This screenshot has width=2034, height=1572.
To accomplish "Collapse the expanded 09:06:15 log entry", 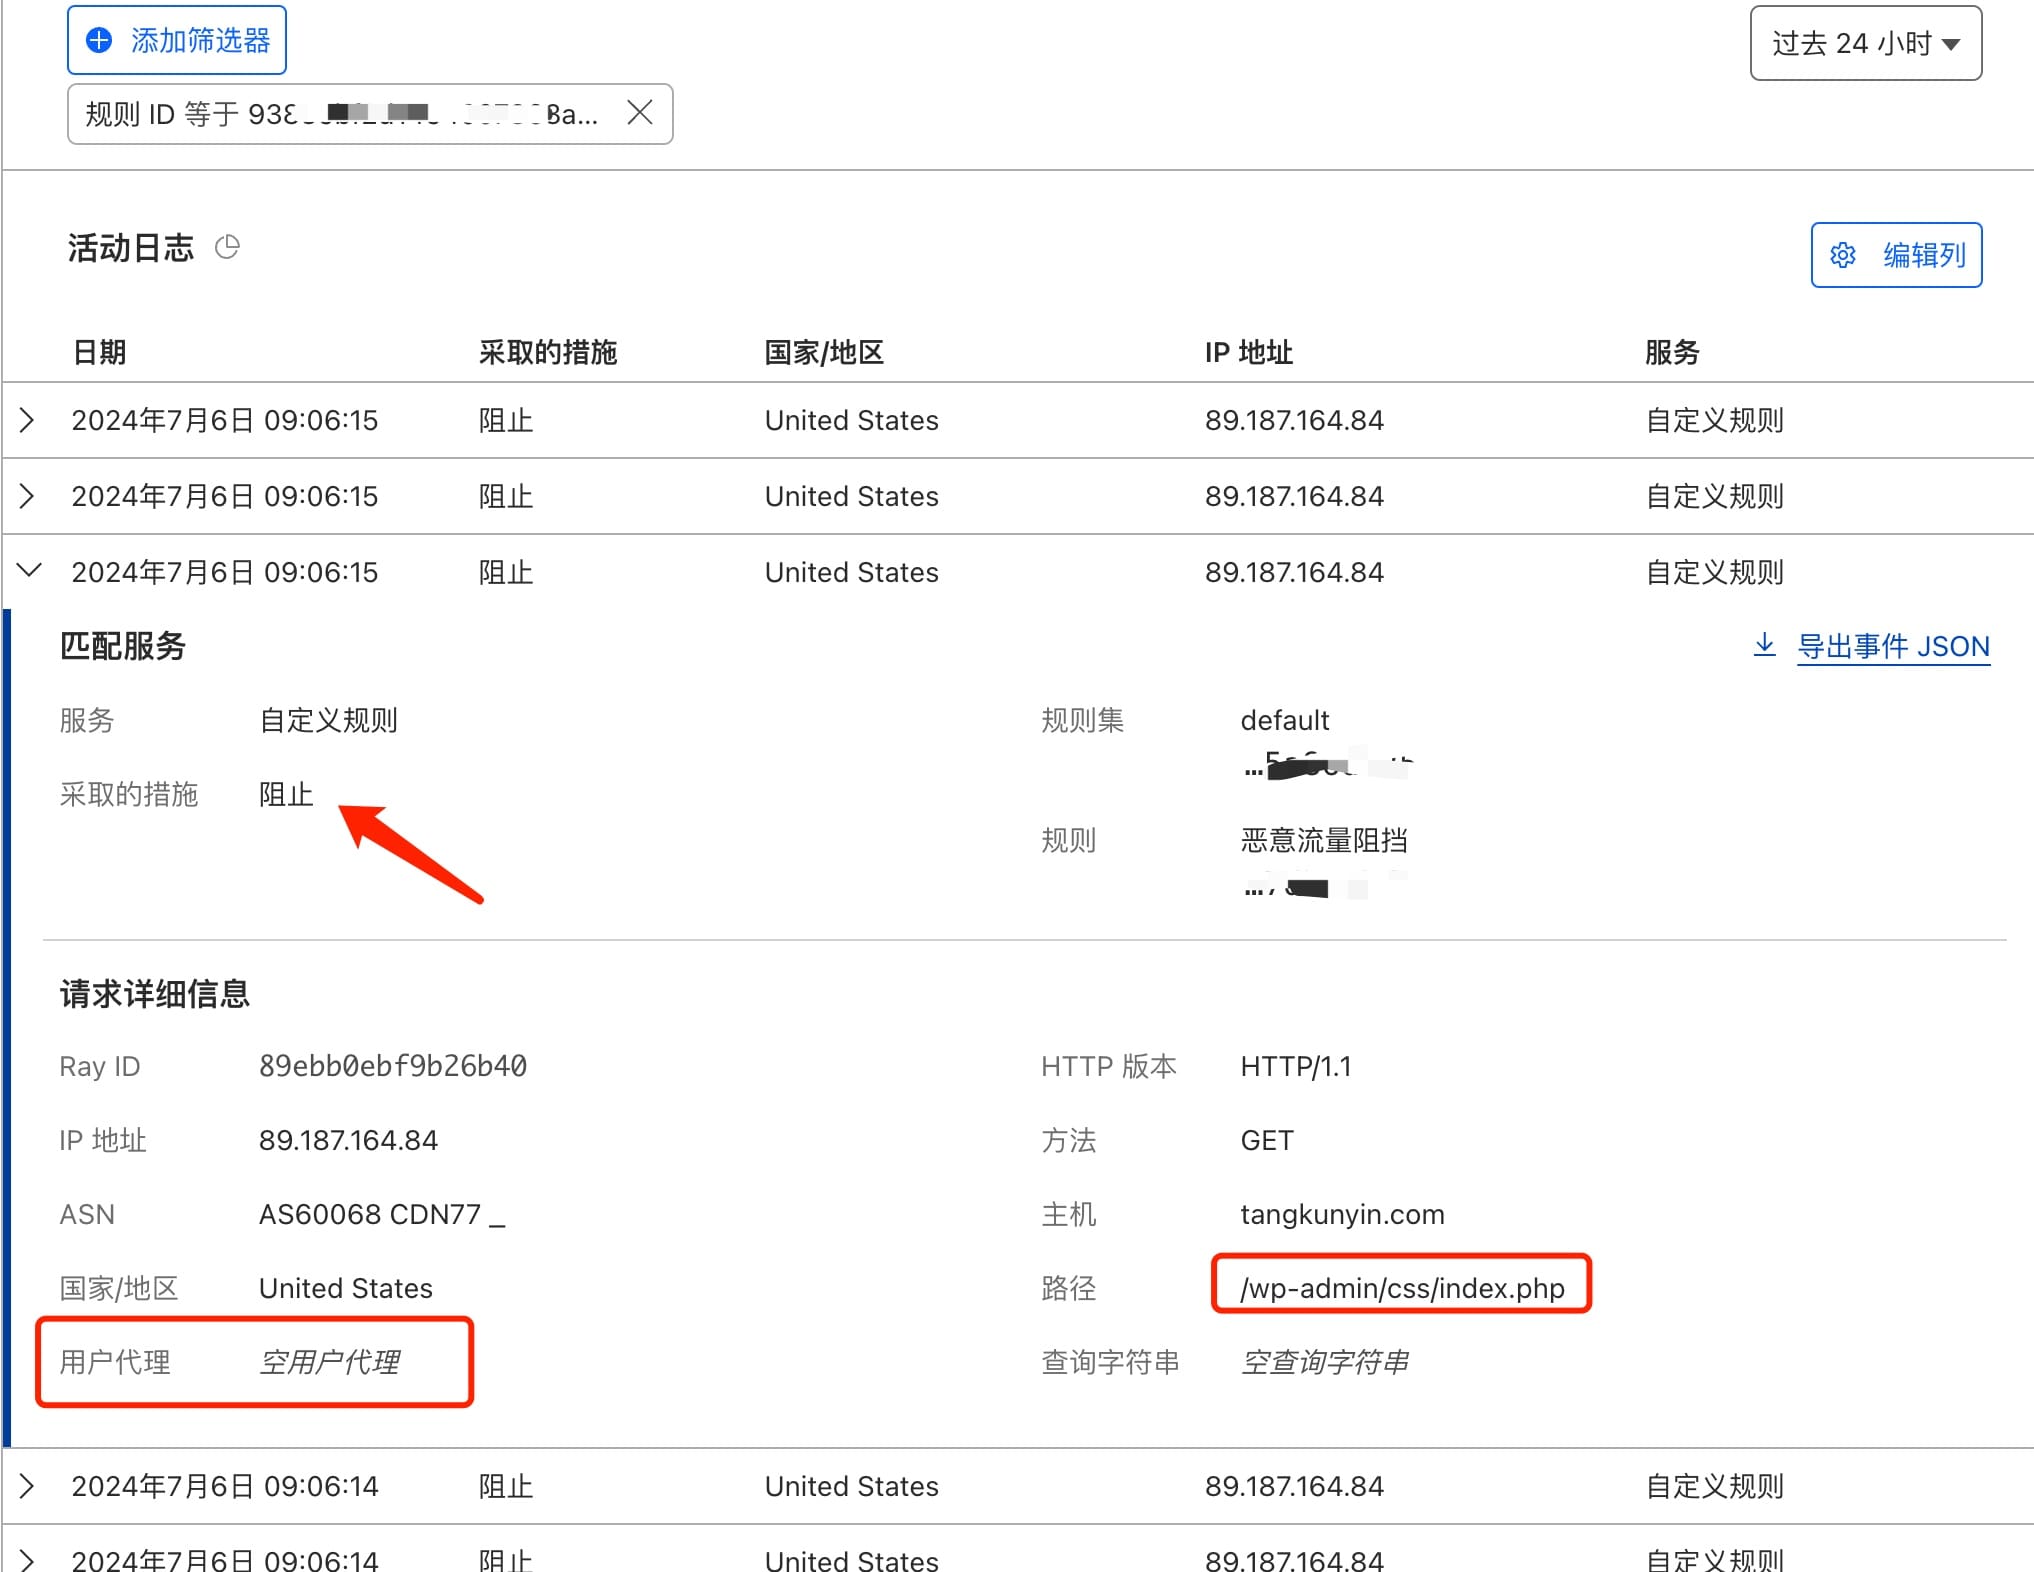I will click(x=29, y=571).
